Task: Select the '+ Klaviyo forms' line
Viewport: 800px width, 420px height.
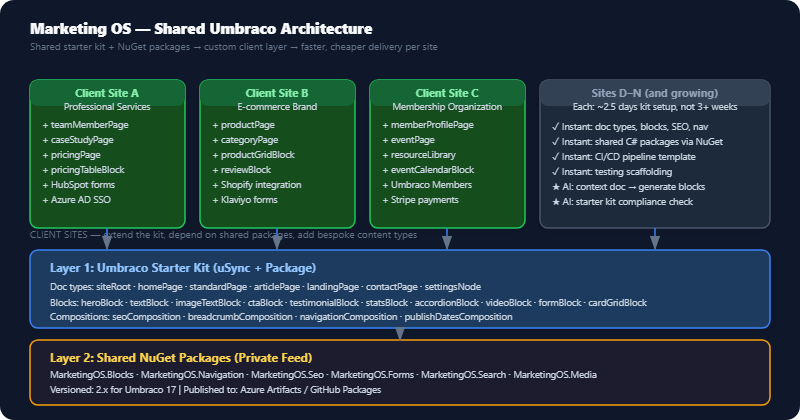Action: tap(245, 200)
